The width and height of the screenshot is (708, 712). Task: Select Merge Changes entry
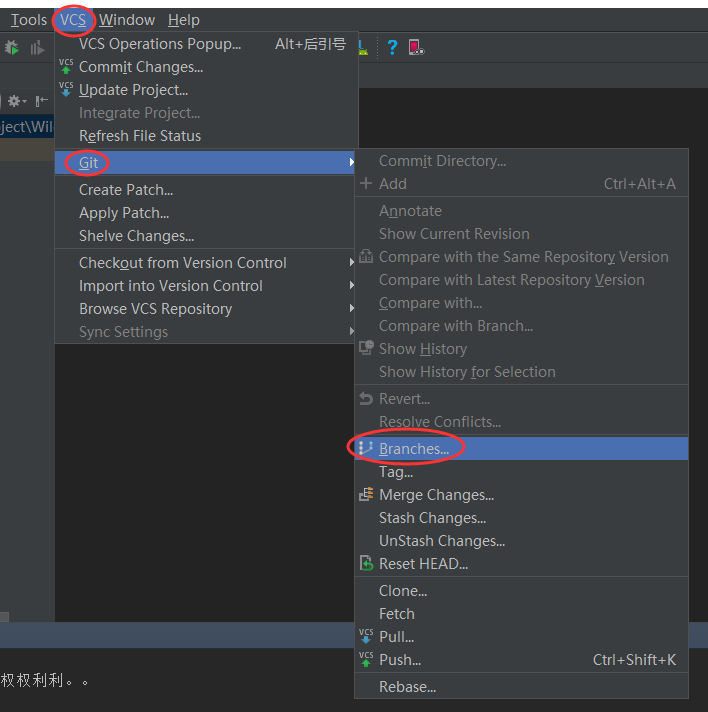(x=521, y=495)
